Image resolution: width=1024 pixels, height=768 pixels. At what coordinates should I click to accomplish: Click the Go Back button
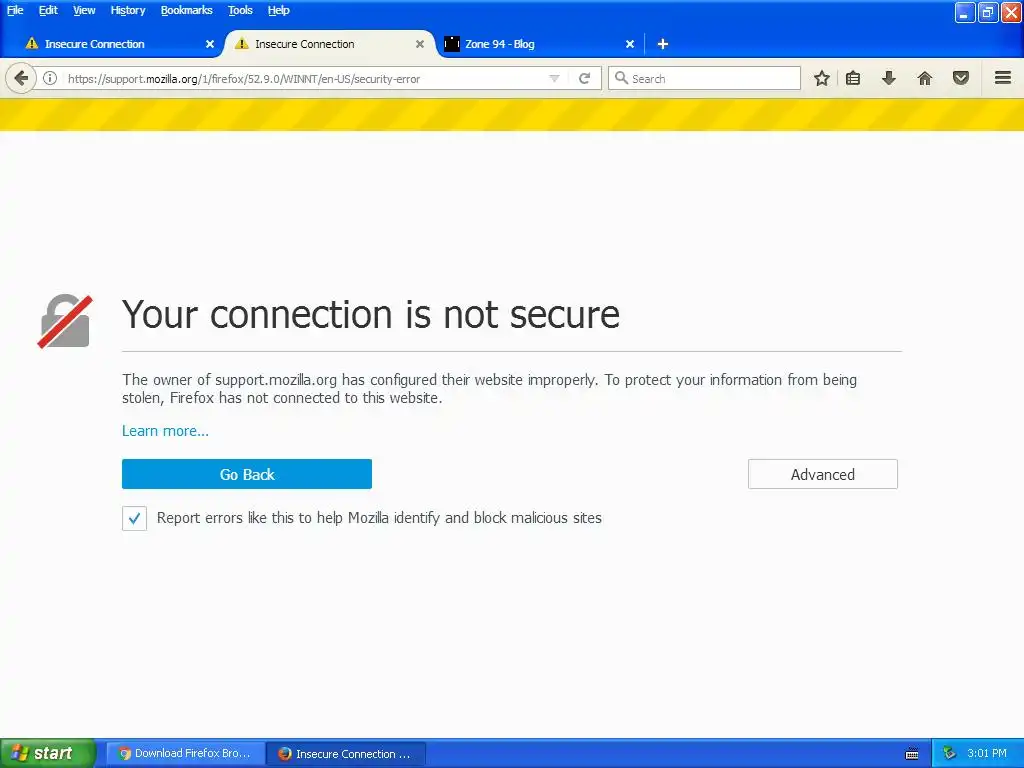(247, 474)
